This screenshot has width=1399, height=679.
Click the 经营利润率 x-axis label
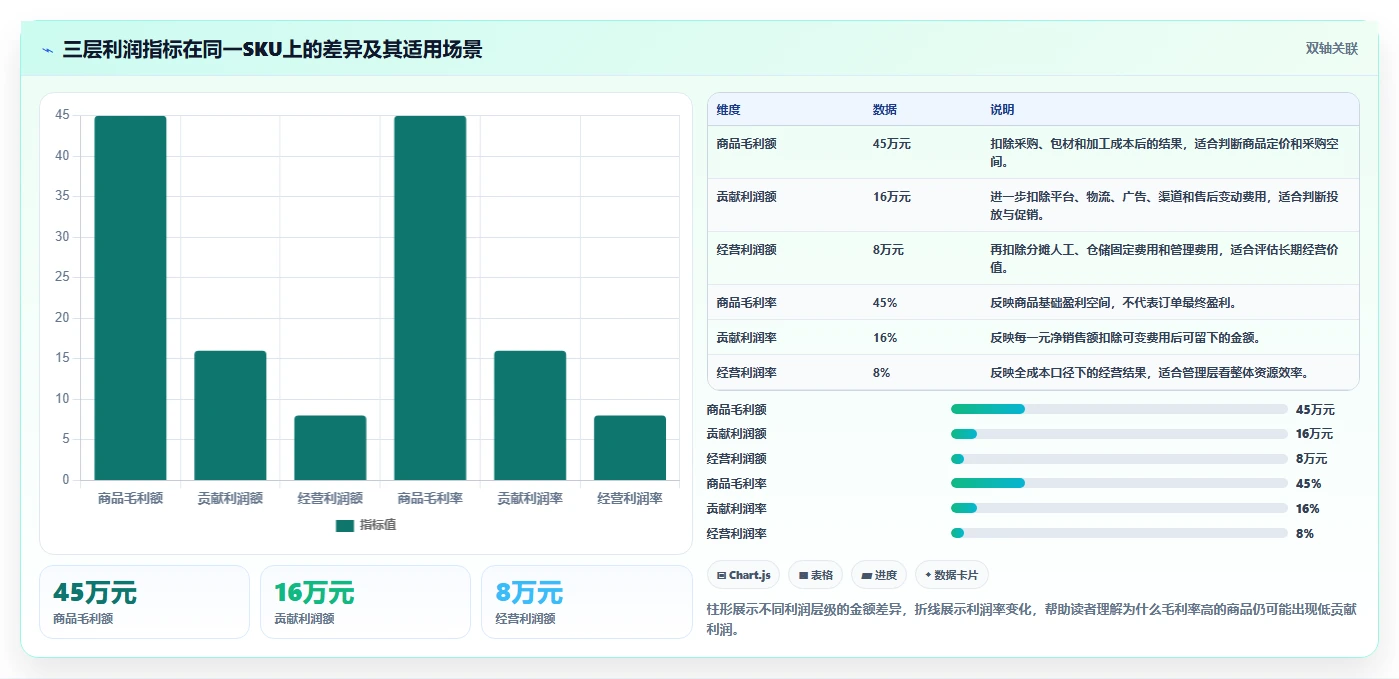pyautogui.click(x=630, y=498)
